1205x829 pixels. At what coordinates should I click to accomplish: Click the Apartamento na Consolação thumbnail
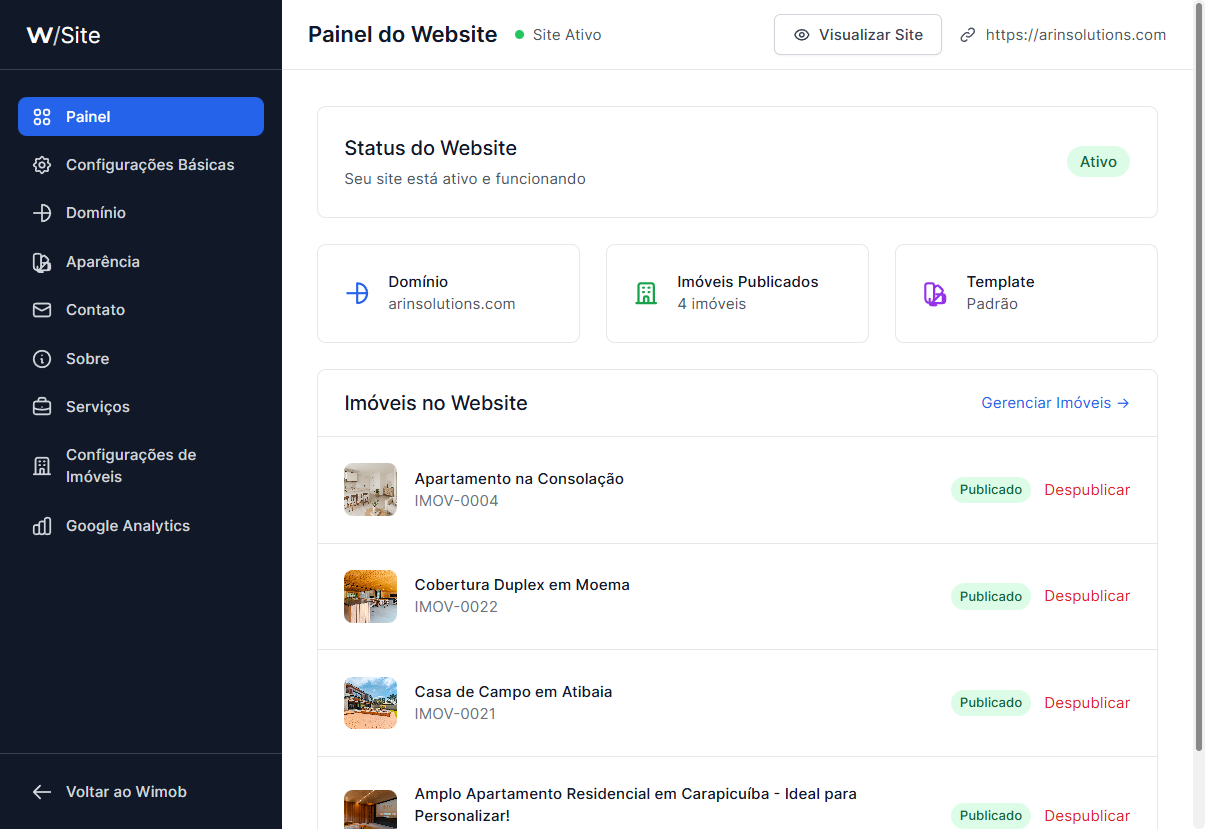point(370,490)
